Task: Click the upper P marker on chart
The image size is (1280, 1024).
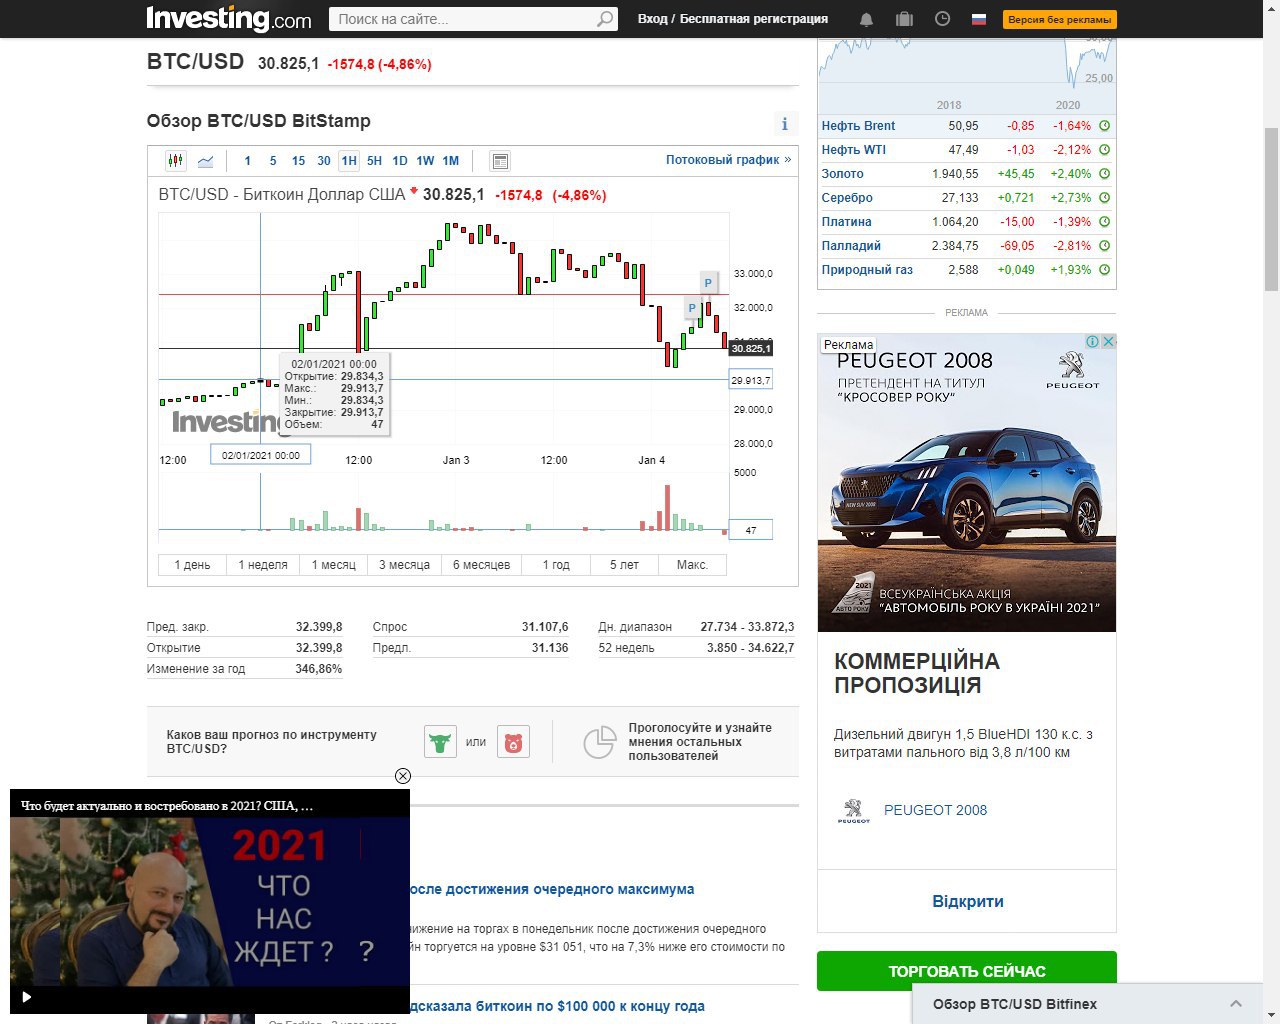Action: pos(708,283)
